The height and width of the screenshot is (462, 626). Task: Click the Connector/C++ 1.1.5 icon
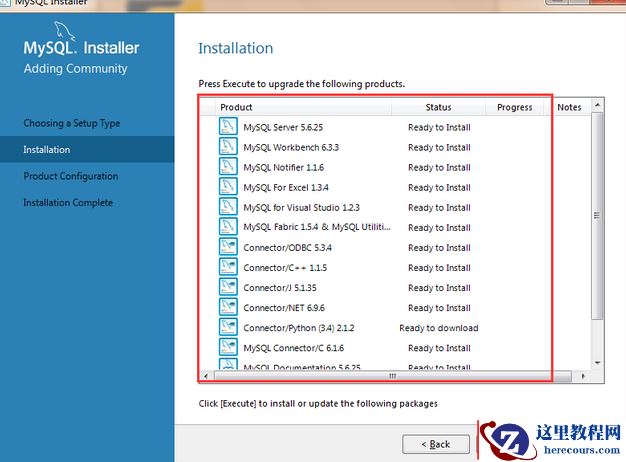pos(228,266)
